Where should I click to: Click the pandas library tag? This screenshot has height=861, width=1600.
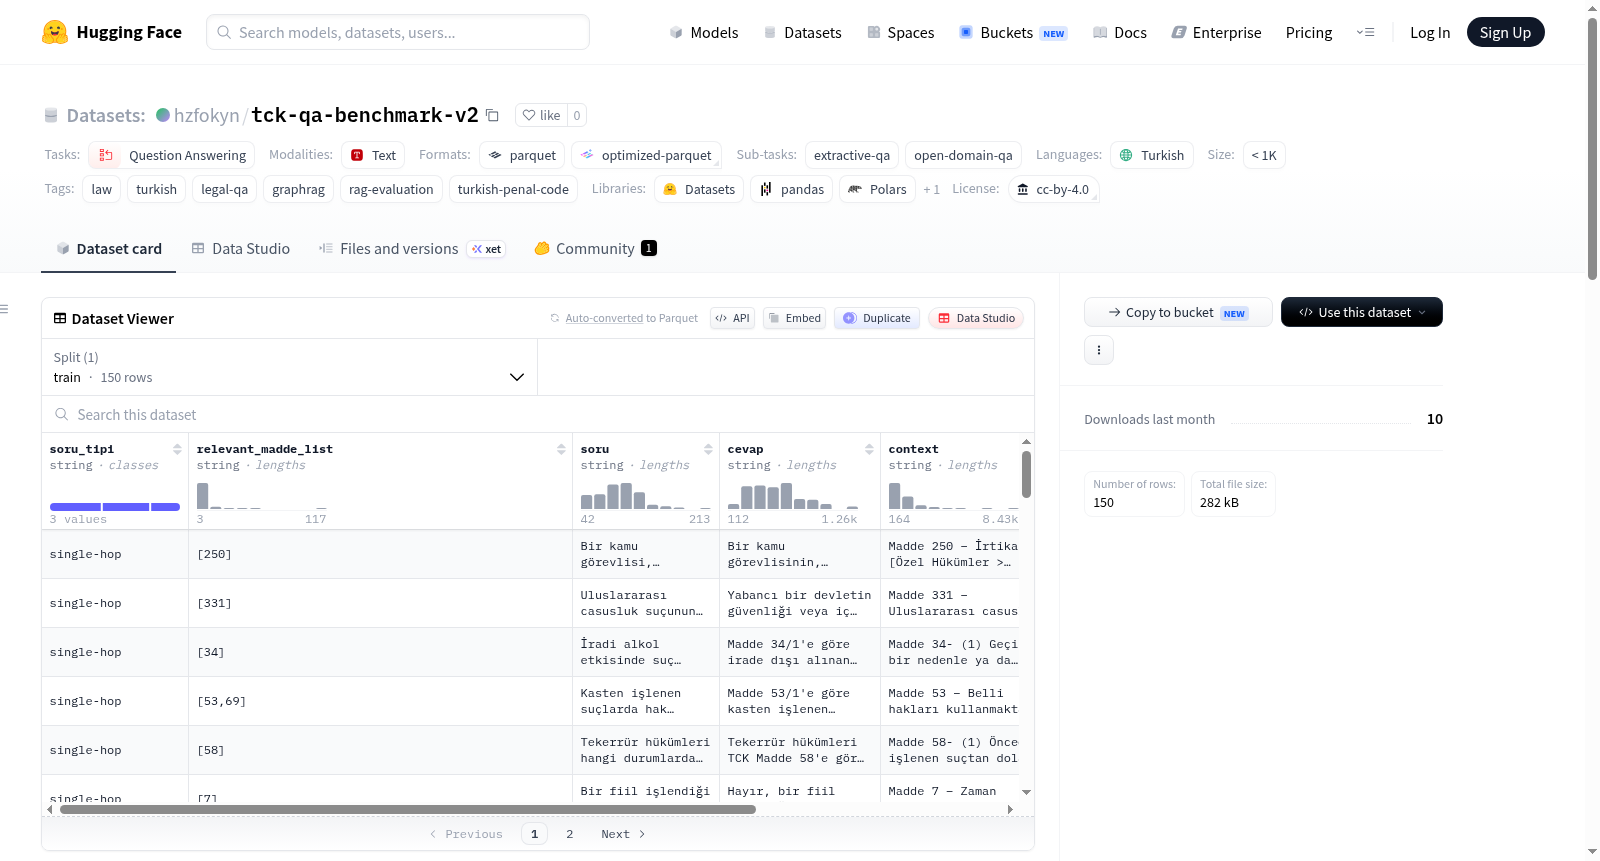[792, 189]
